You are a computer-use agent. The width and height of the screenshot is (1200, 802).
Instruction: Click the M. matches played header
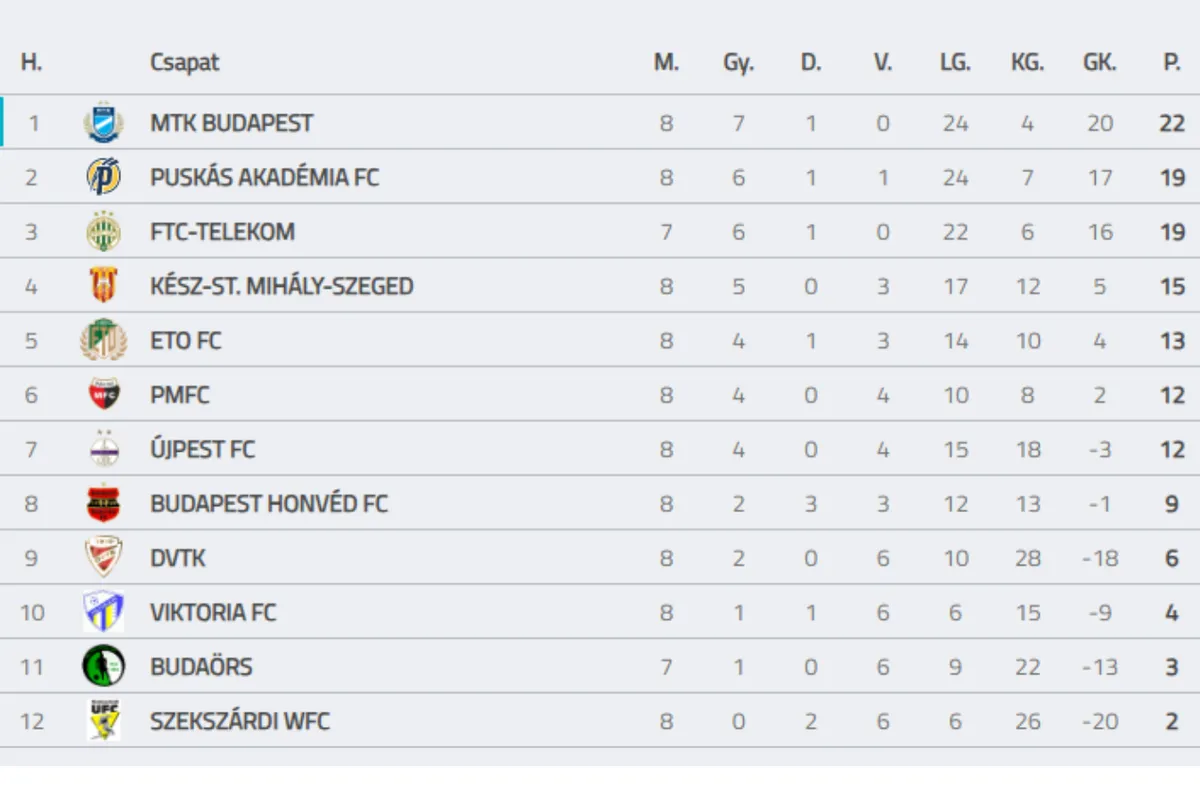(666, 62)
